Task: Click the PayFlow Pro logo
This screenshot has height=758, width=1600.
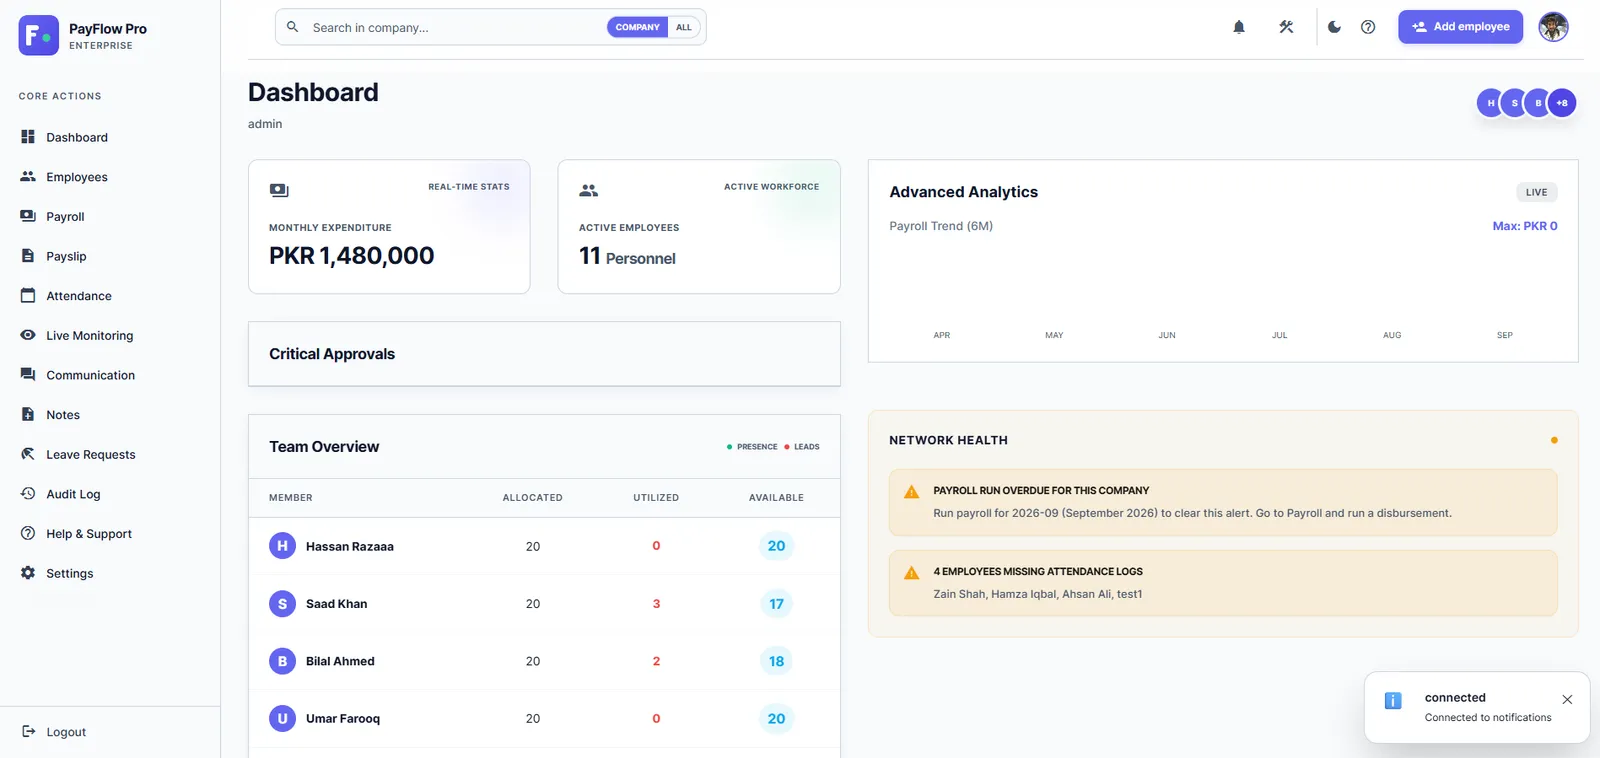Action: 39,36
